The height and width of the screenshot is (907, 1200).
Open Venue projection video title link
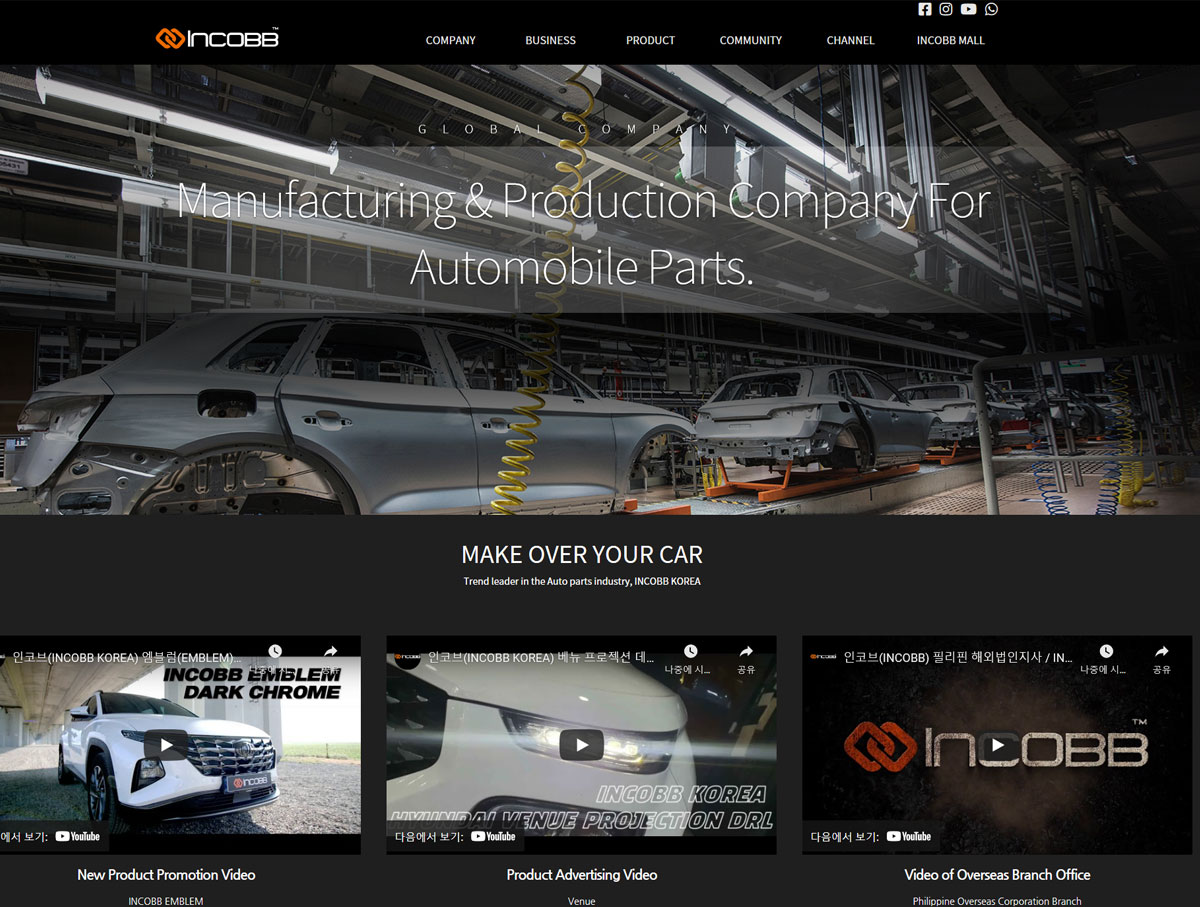click(541, 658)
